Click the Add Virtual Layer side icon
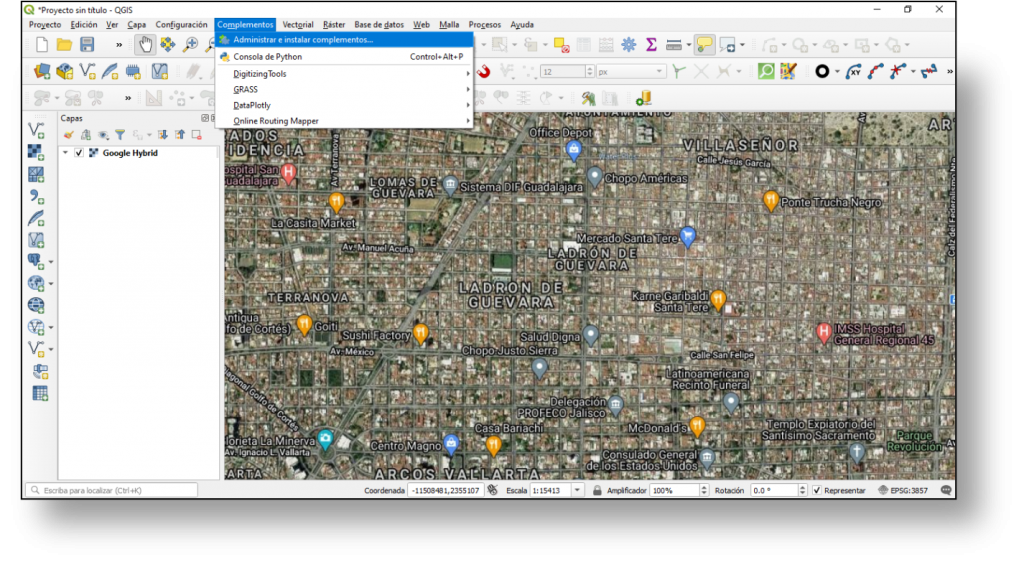 [37, 240]
